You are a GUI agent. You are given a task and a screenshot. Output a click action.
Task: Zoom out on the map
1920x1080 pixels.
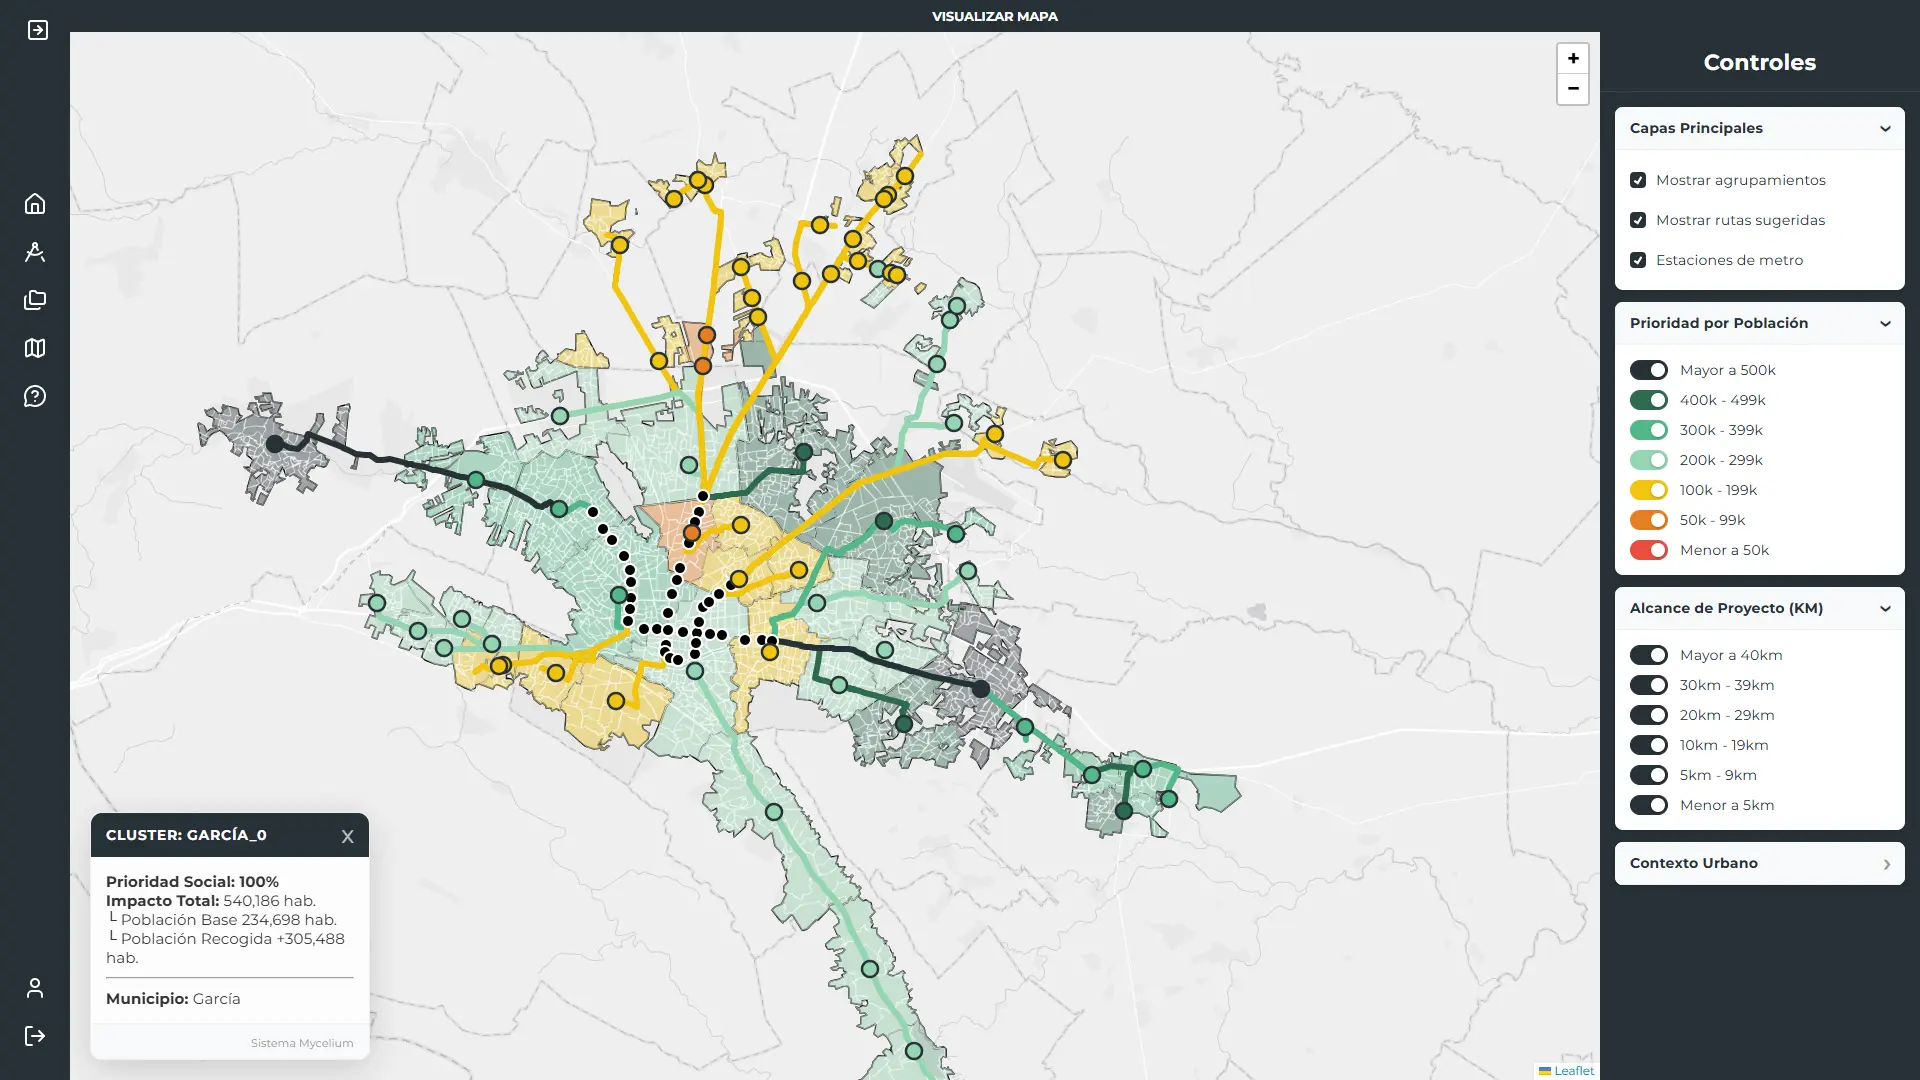click(1573, 89)
